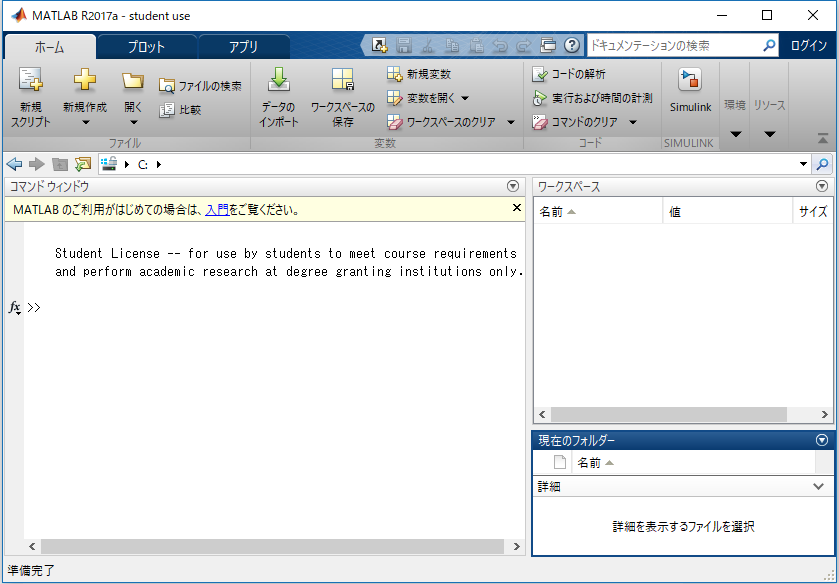Click ファイルの検索 (Find Files)

tap(200, 86)
